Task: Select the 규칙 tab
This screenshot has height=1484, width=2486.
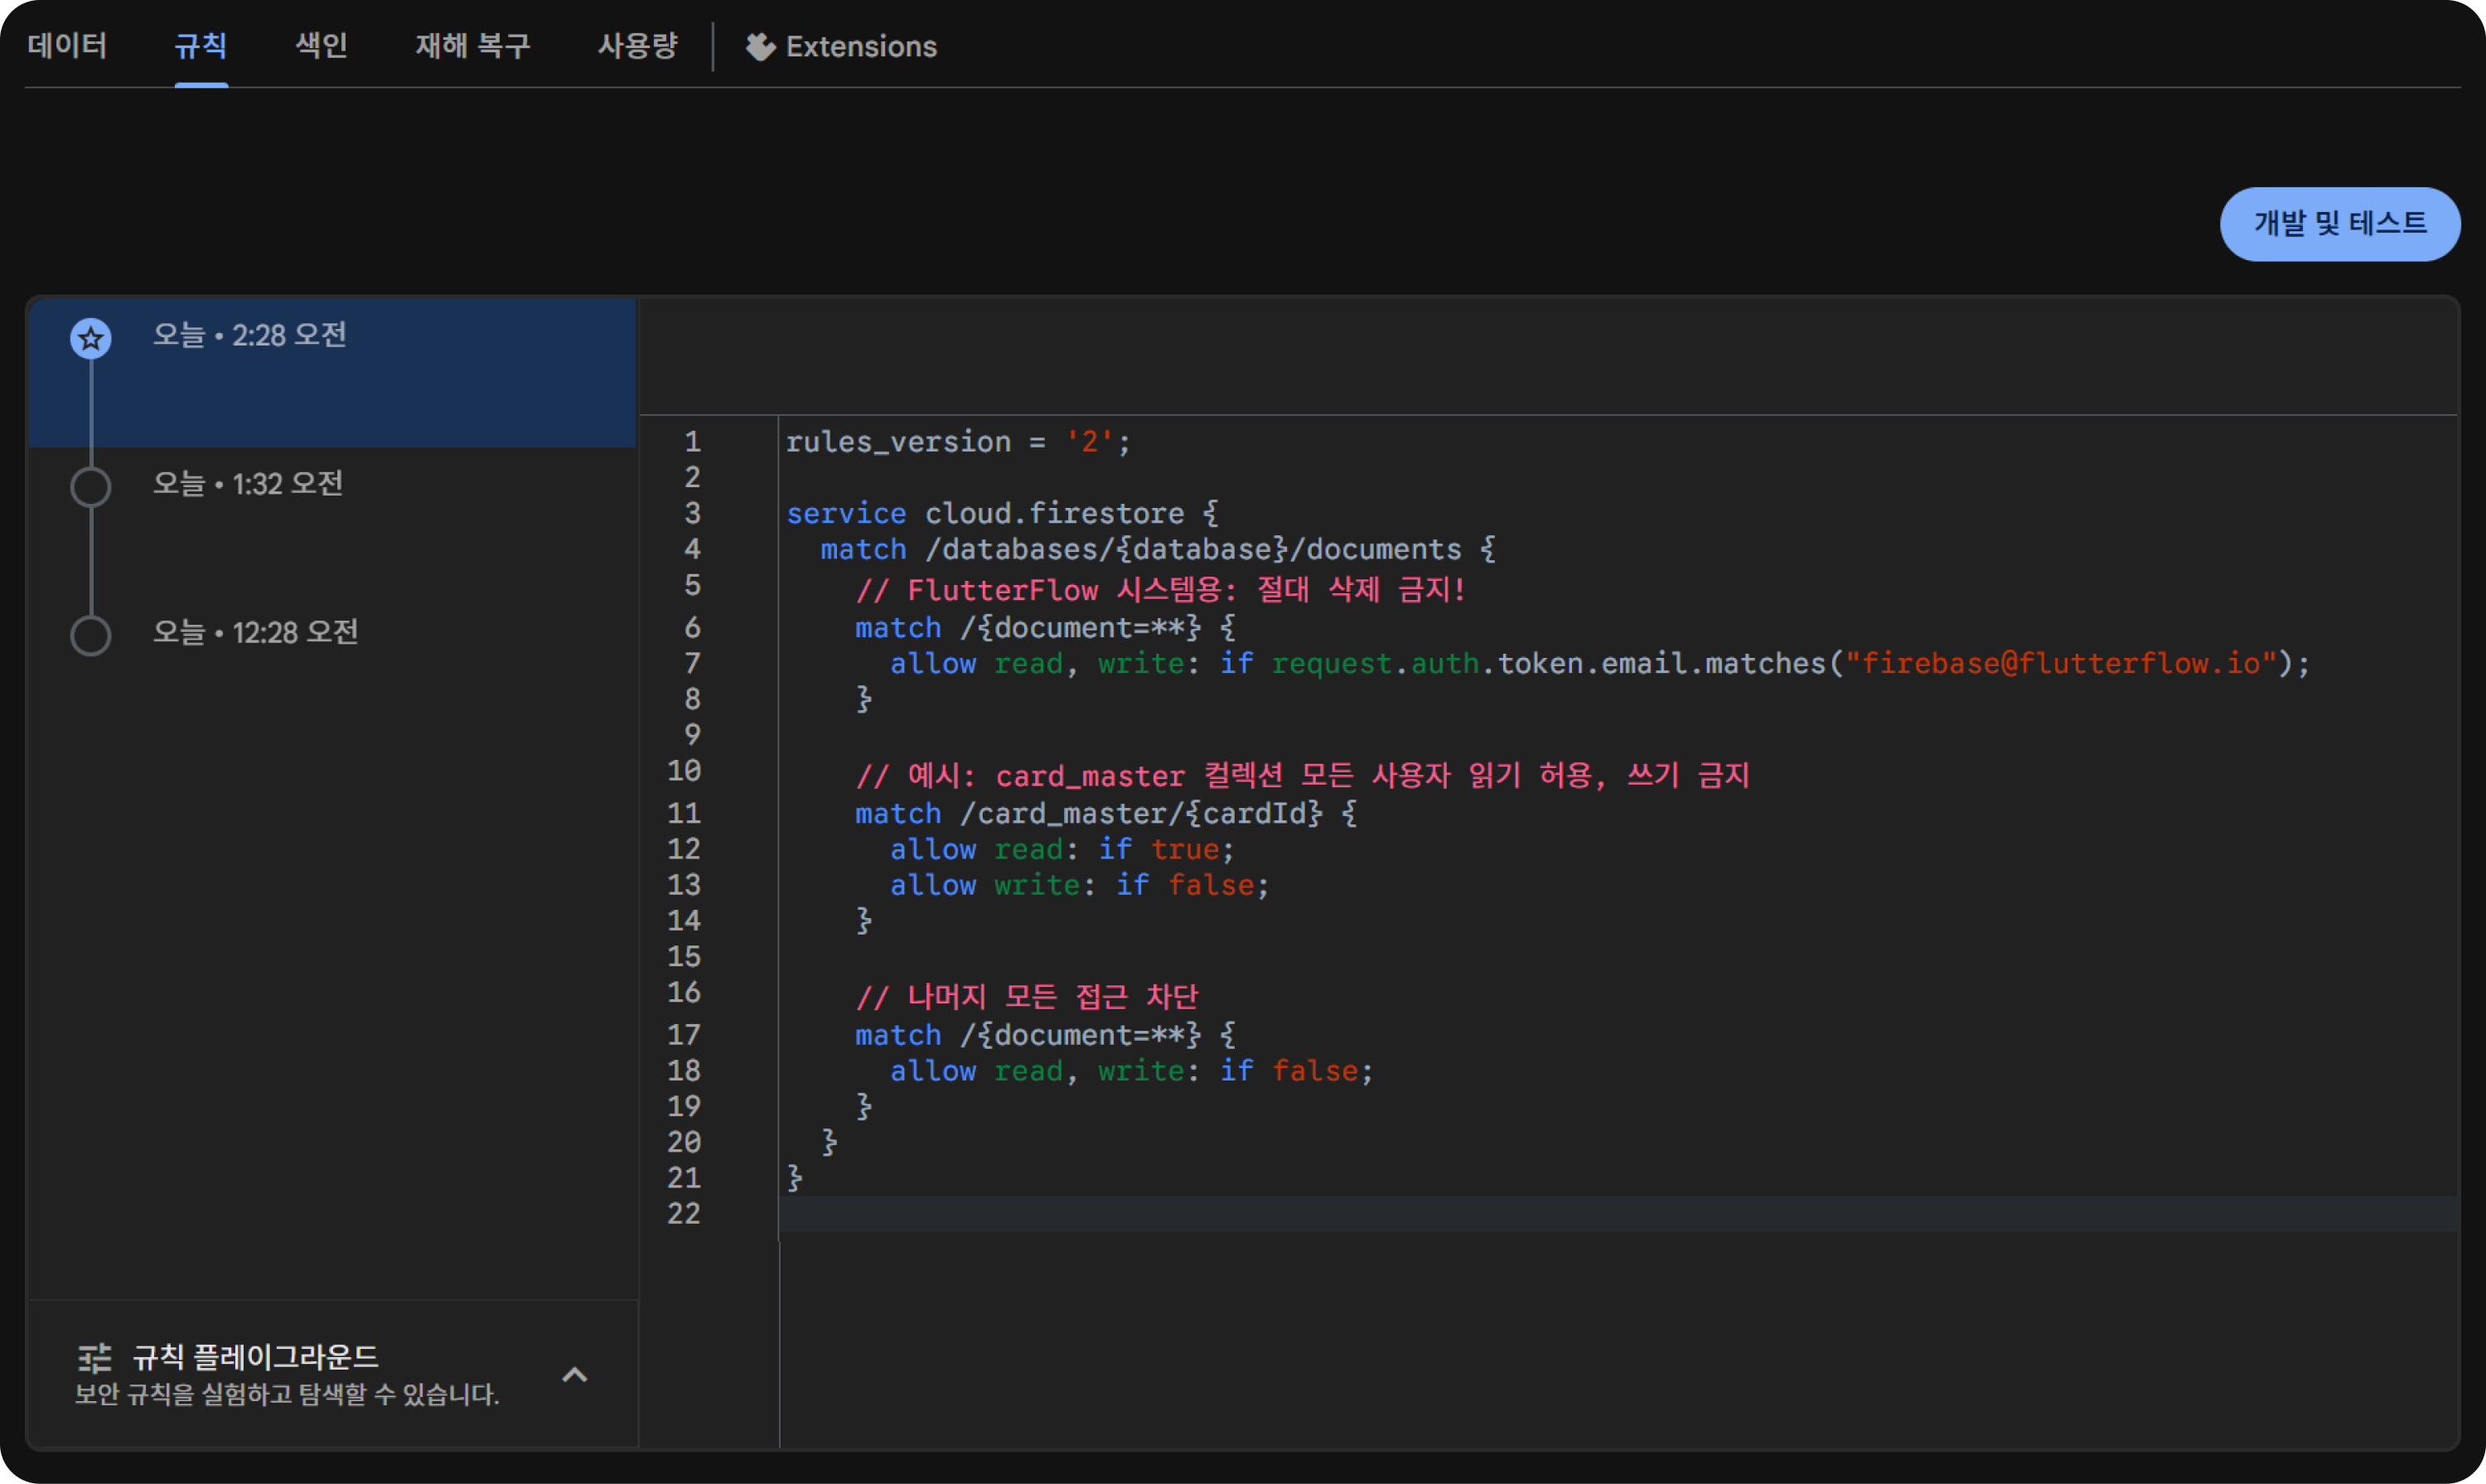Action: pos(200,46)
